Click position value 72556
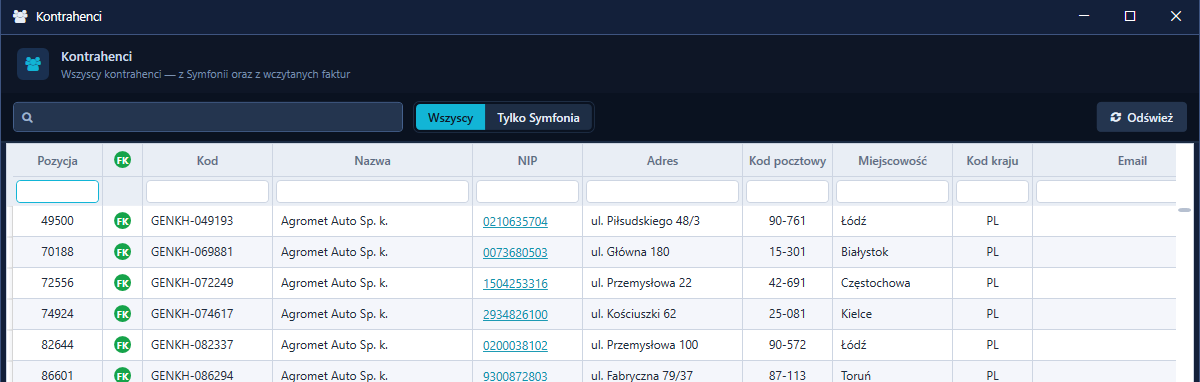 [x=57, y=283]
